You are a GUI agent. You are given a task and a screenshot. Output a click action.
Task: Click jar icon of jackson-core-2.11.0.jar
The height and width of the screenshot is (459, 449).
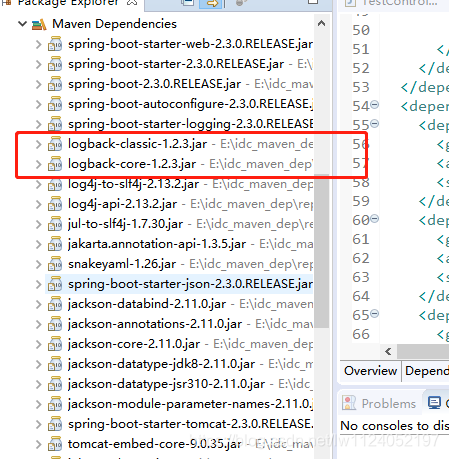point(55,344)
